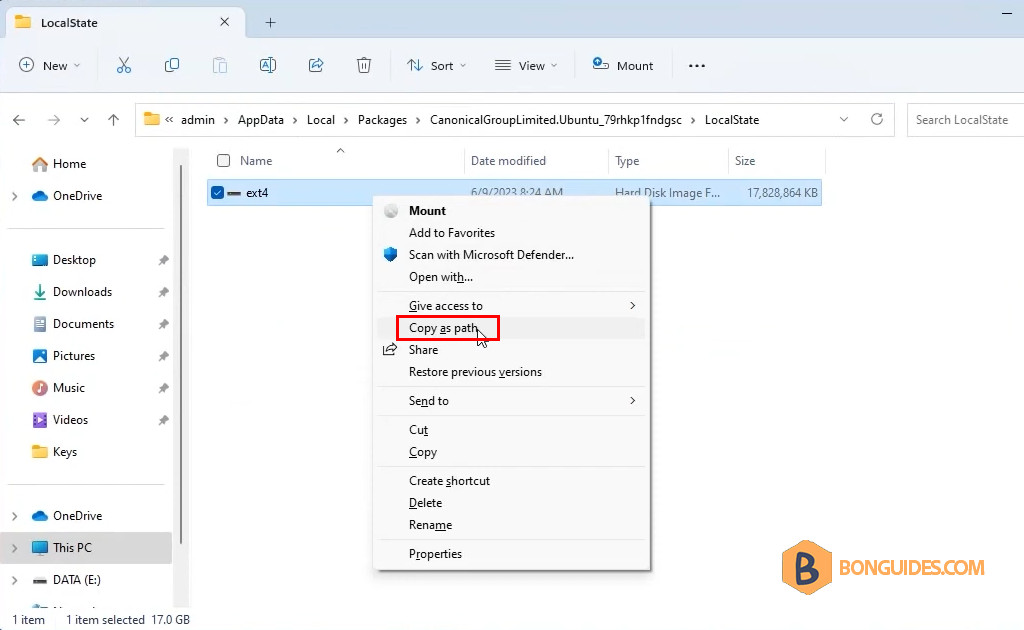
Task: Expand the DATA (E:) drive node
Action: click(14, 580)
